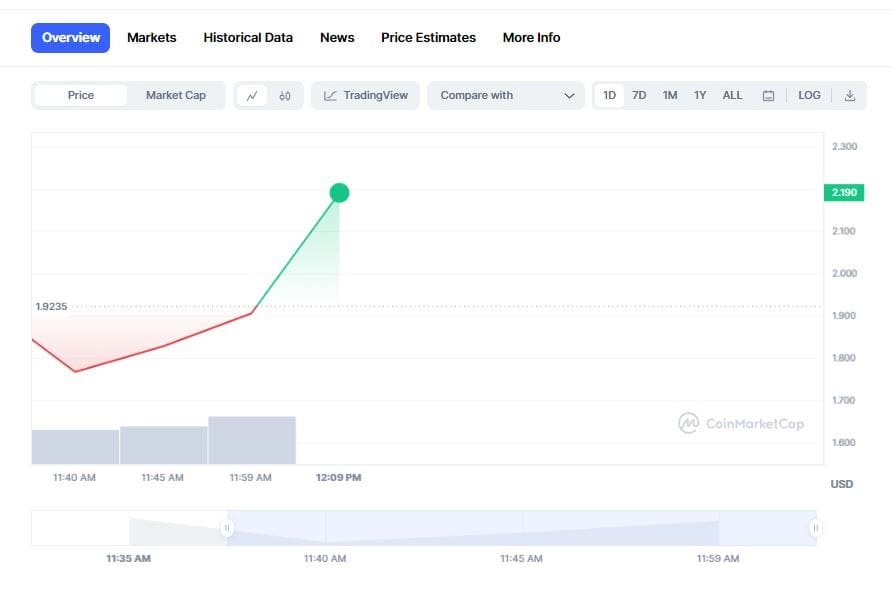Image resolution: width=893 pixels, height=596 pixels.
Task: Click the ALL range button
Action: coord(732,95)
